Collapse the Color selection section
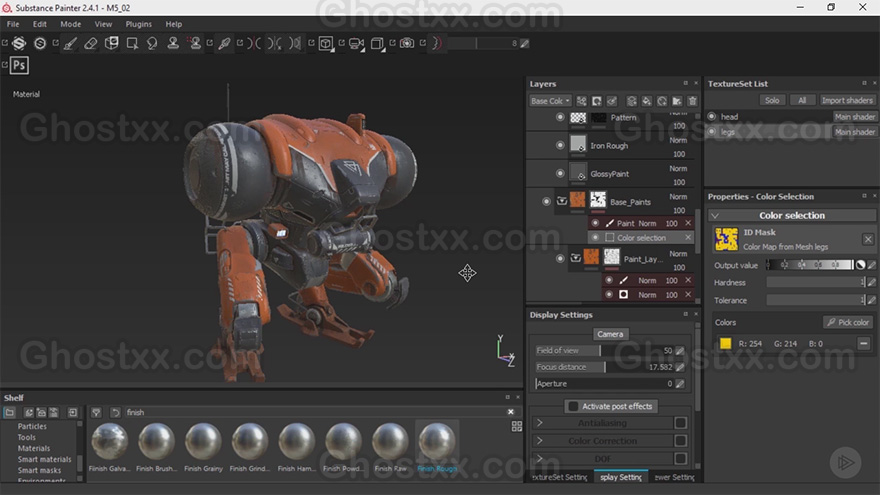The height and width of the screenshot is (495, 880). [x=715, y=216]
